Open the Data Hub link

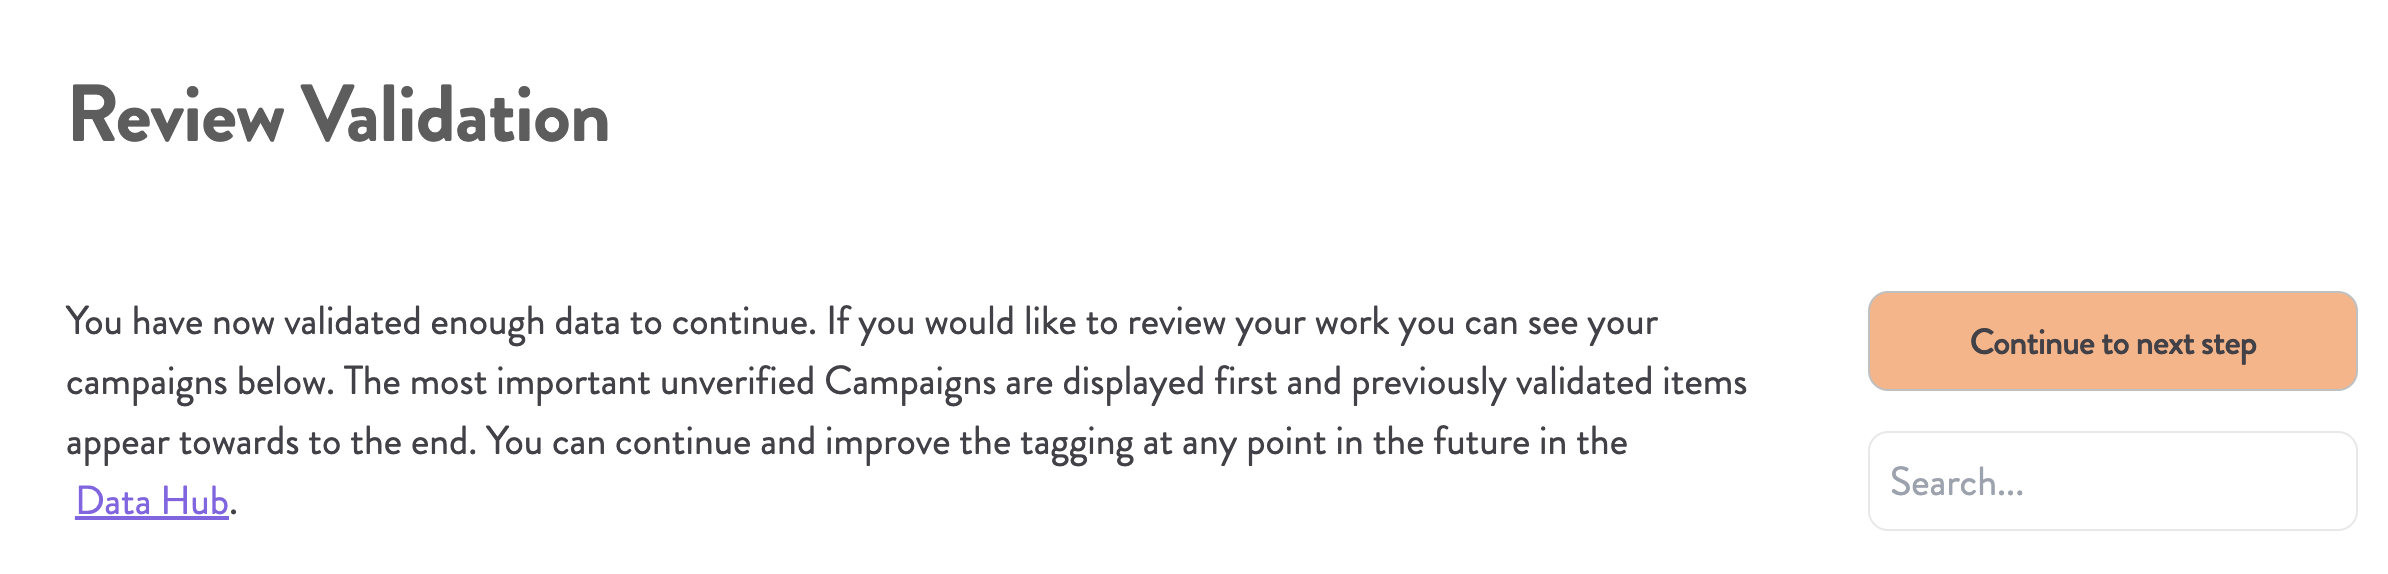[152, 501]
